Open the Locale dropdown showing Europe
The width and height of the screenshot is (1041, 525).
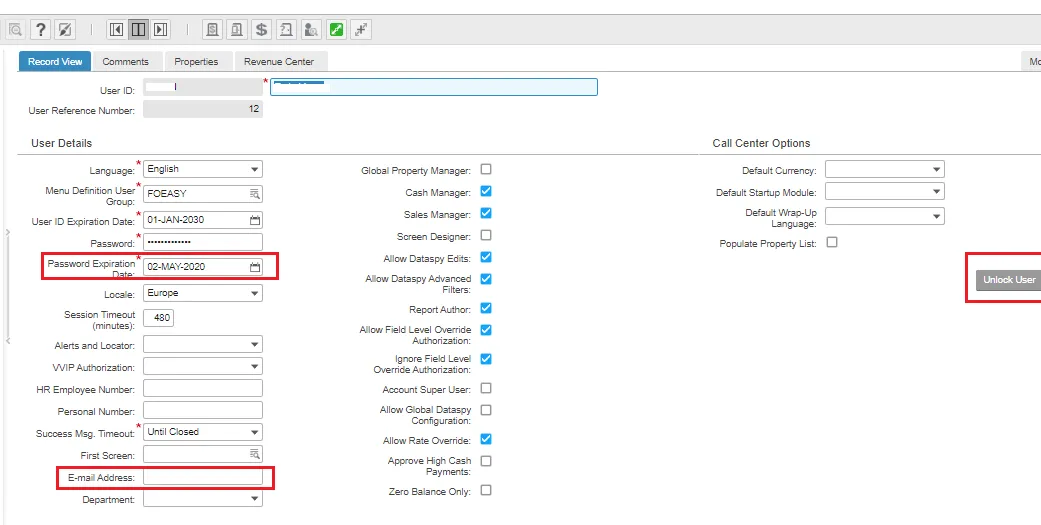click(202, 293)
